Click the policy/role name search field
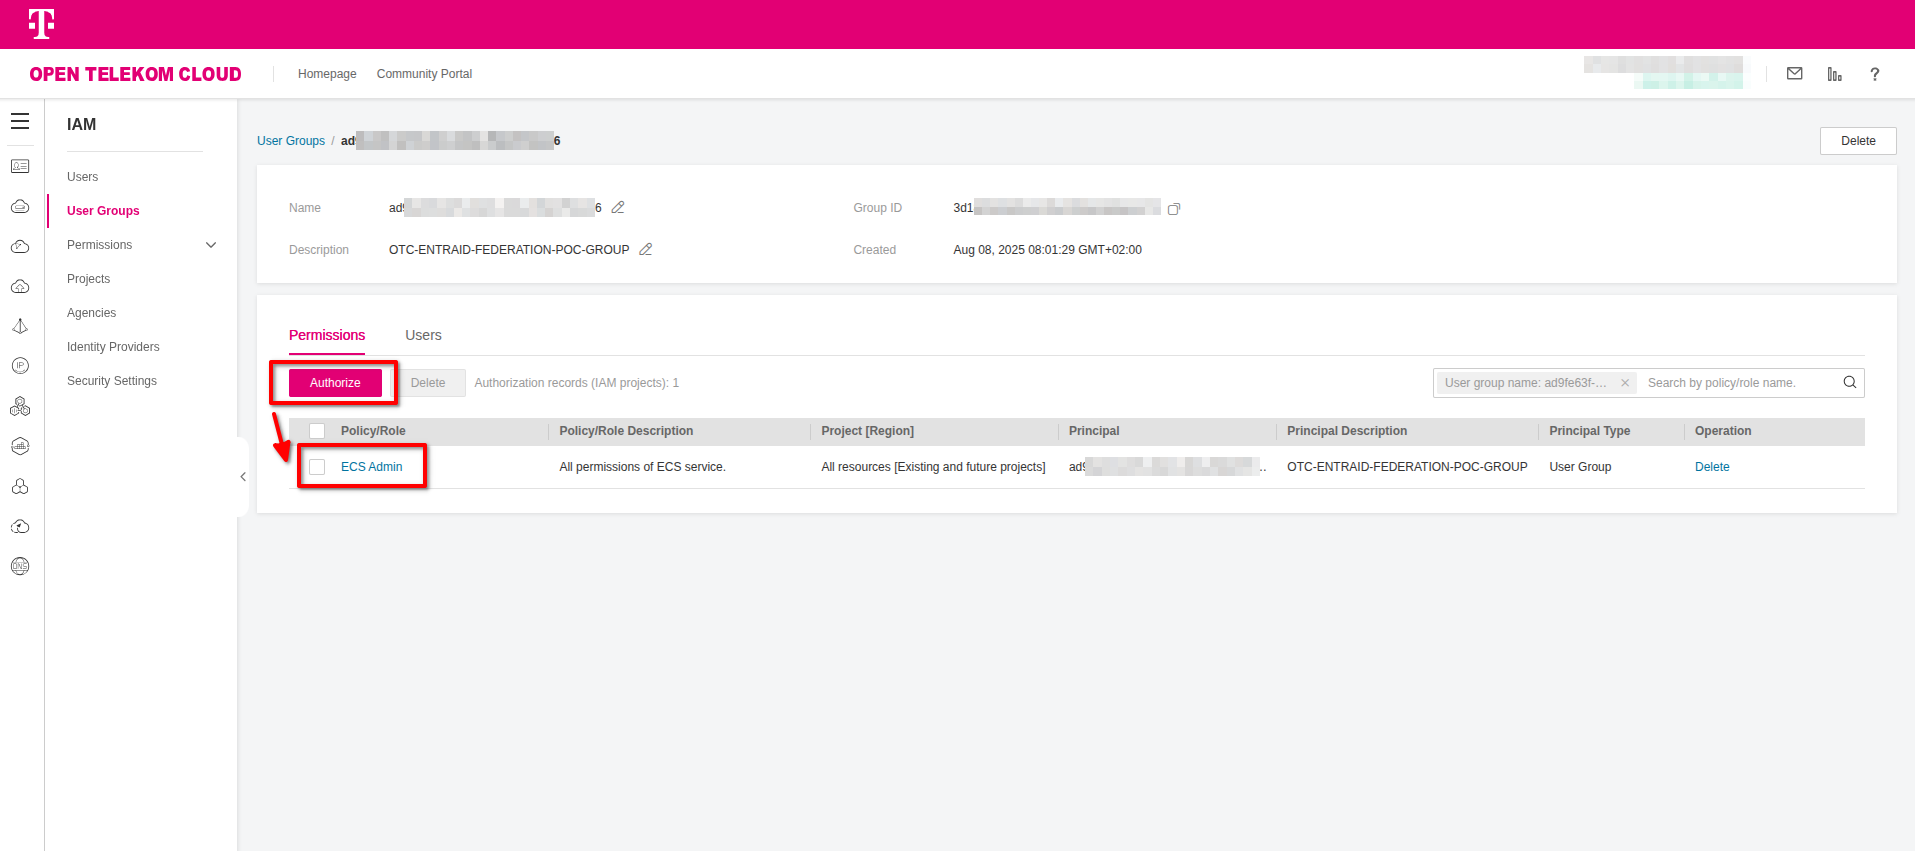The height and width of the screenshot is (851, 1915). (x=1738, y=383)
